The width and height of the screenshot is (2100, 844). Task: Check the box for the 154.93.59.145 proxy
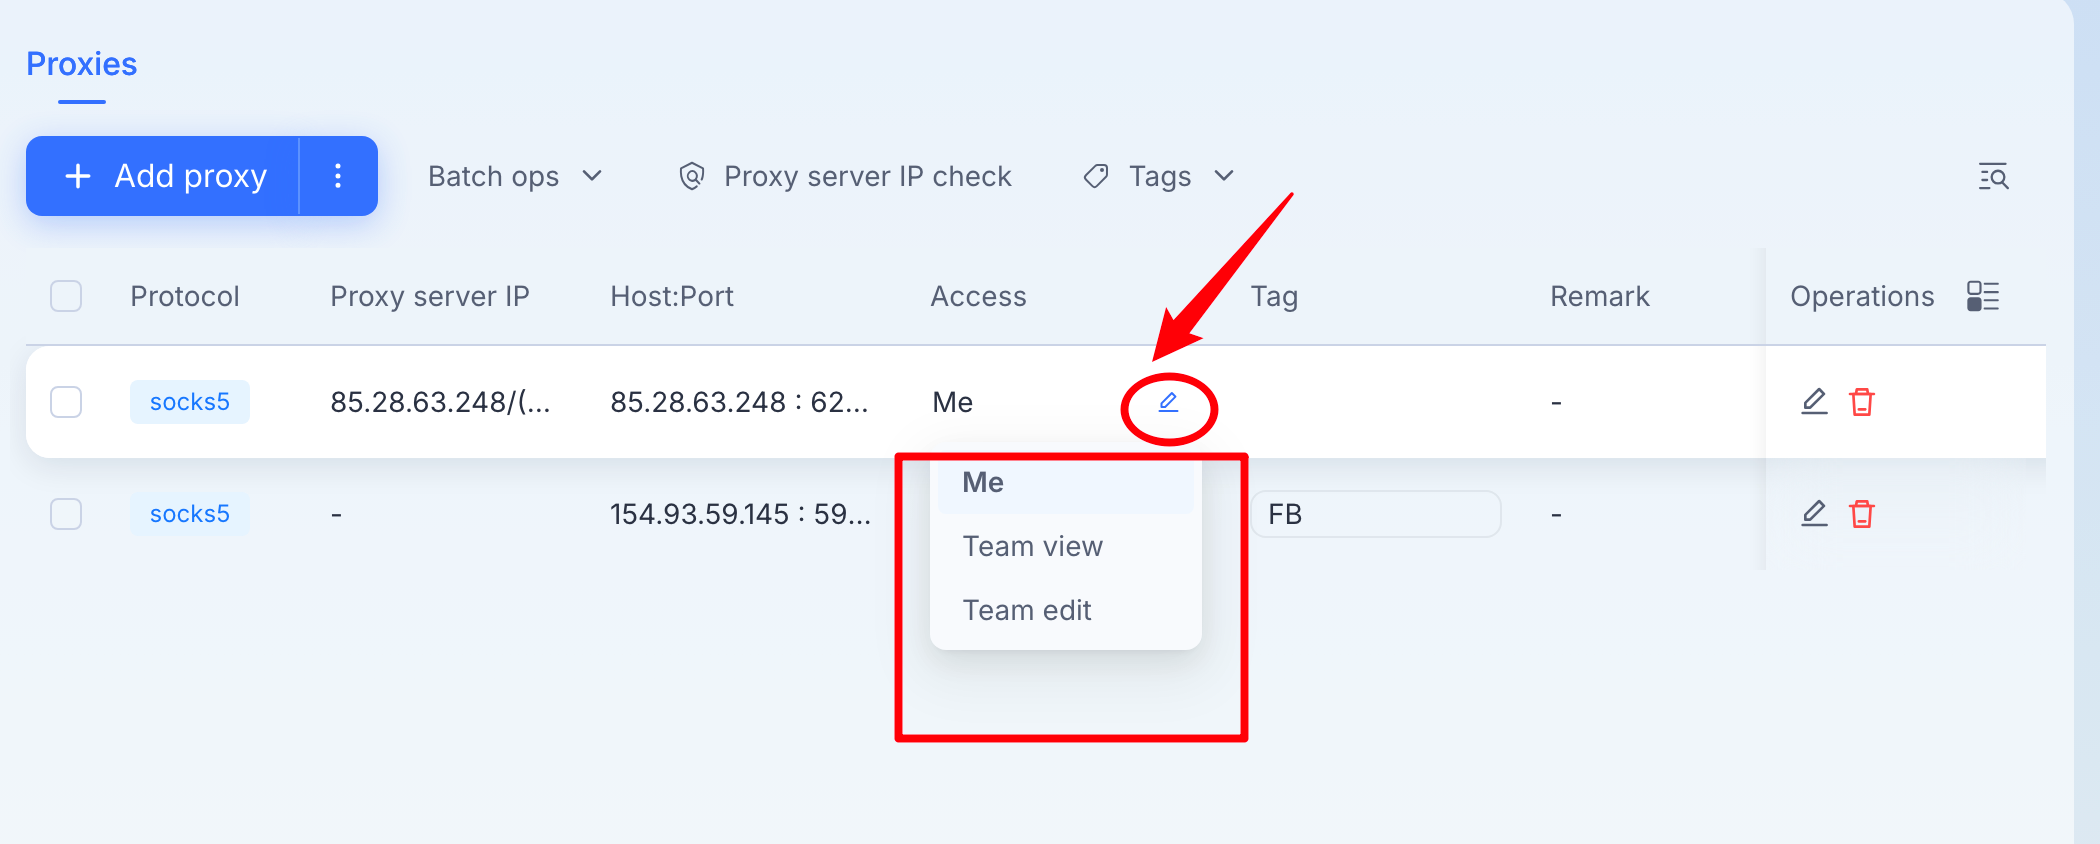pyautogui.click(x=66, y=514)
